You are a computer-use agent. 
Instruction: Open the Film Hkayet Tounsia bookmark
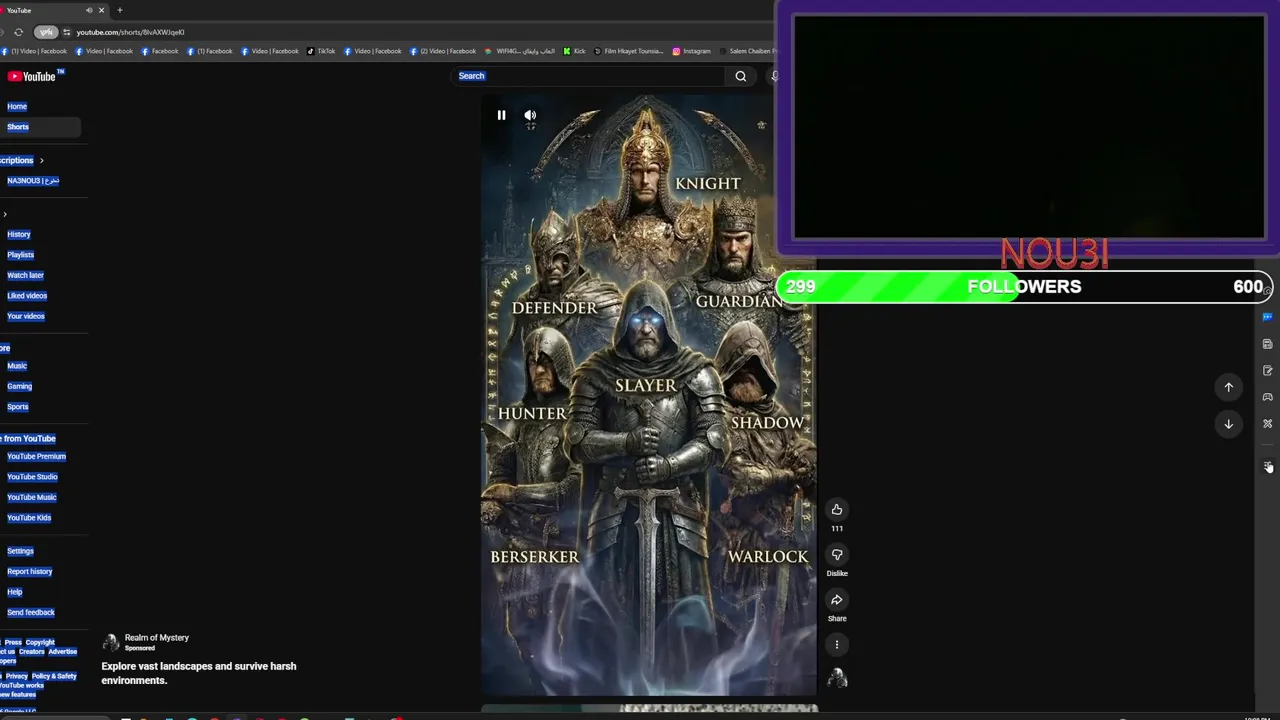[628, 51]
